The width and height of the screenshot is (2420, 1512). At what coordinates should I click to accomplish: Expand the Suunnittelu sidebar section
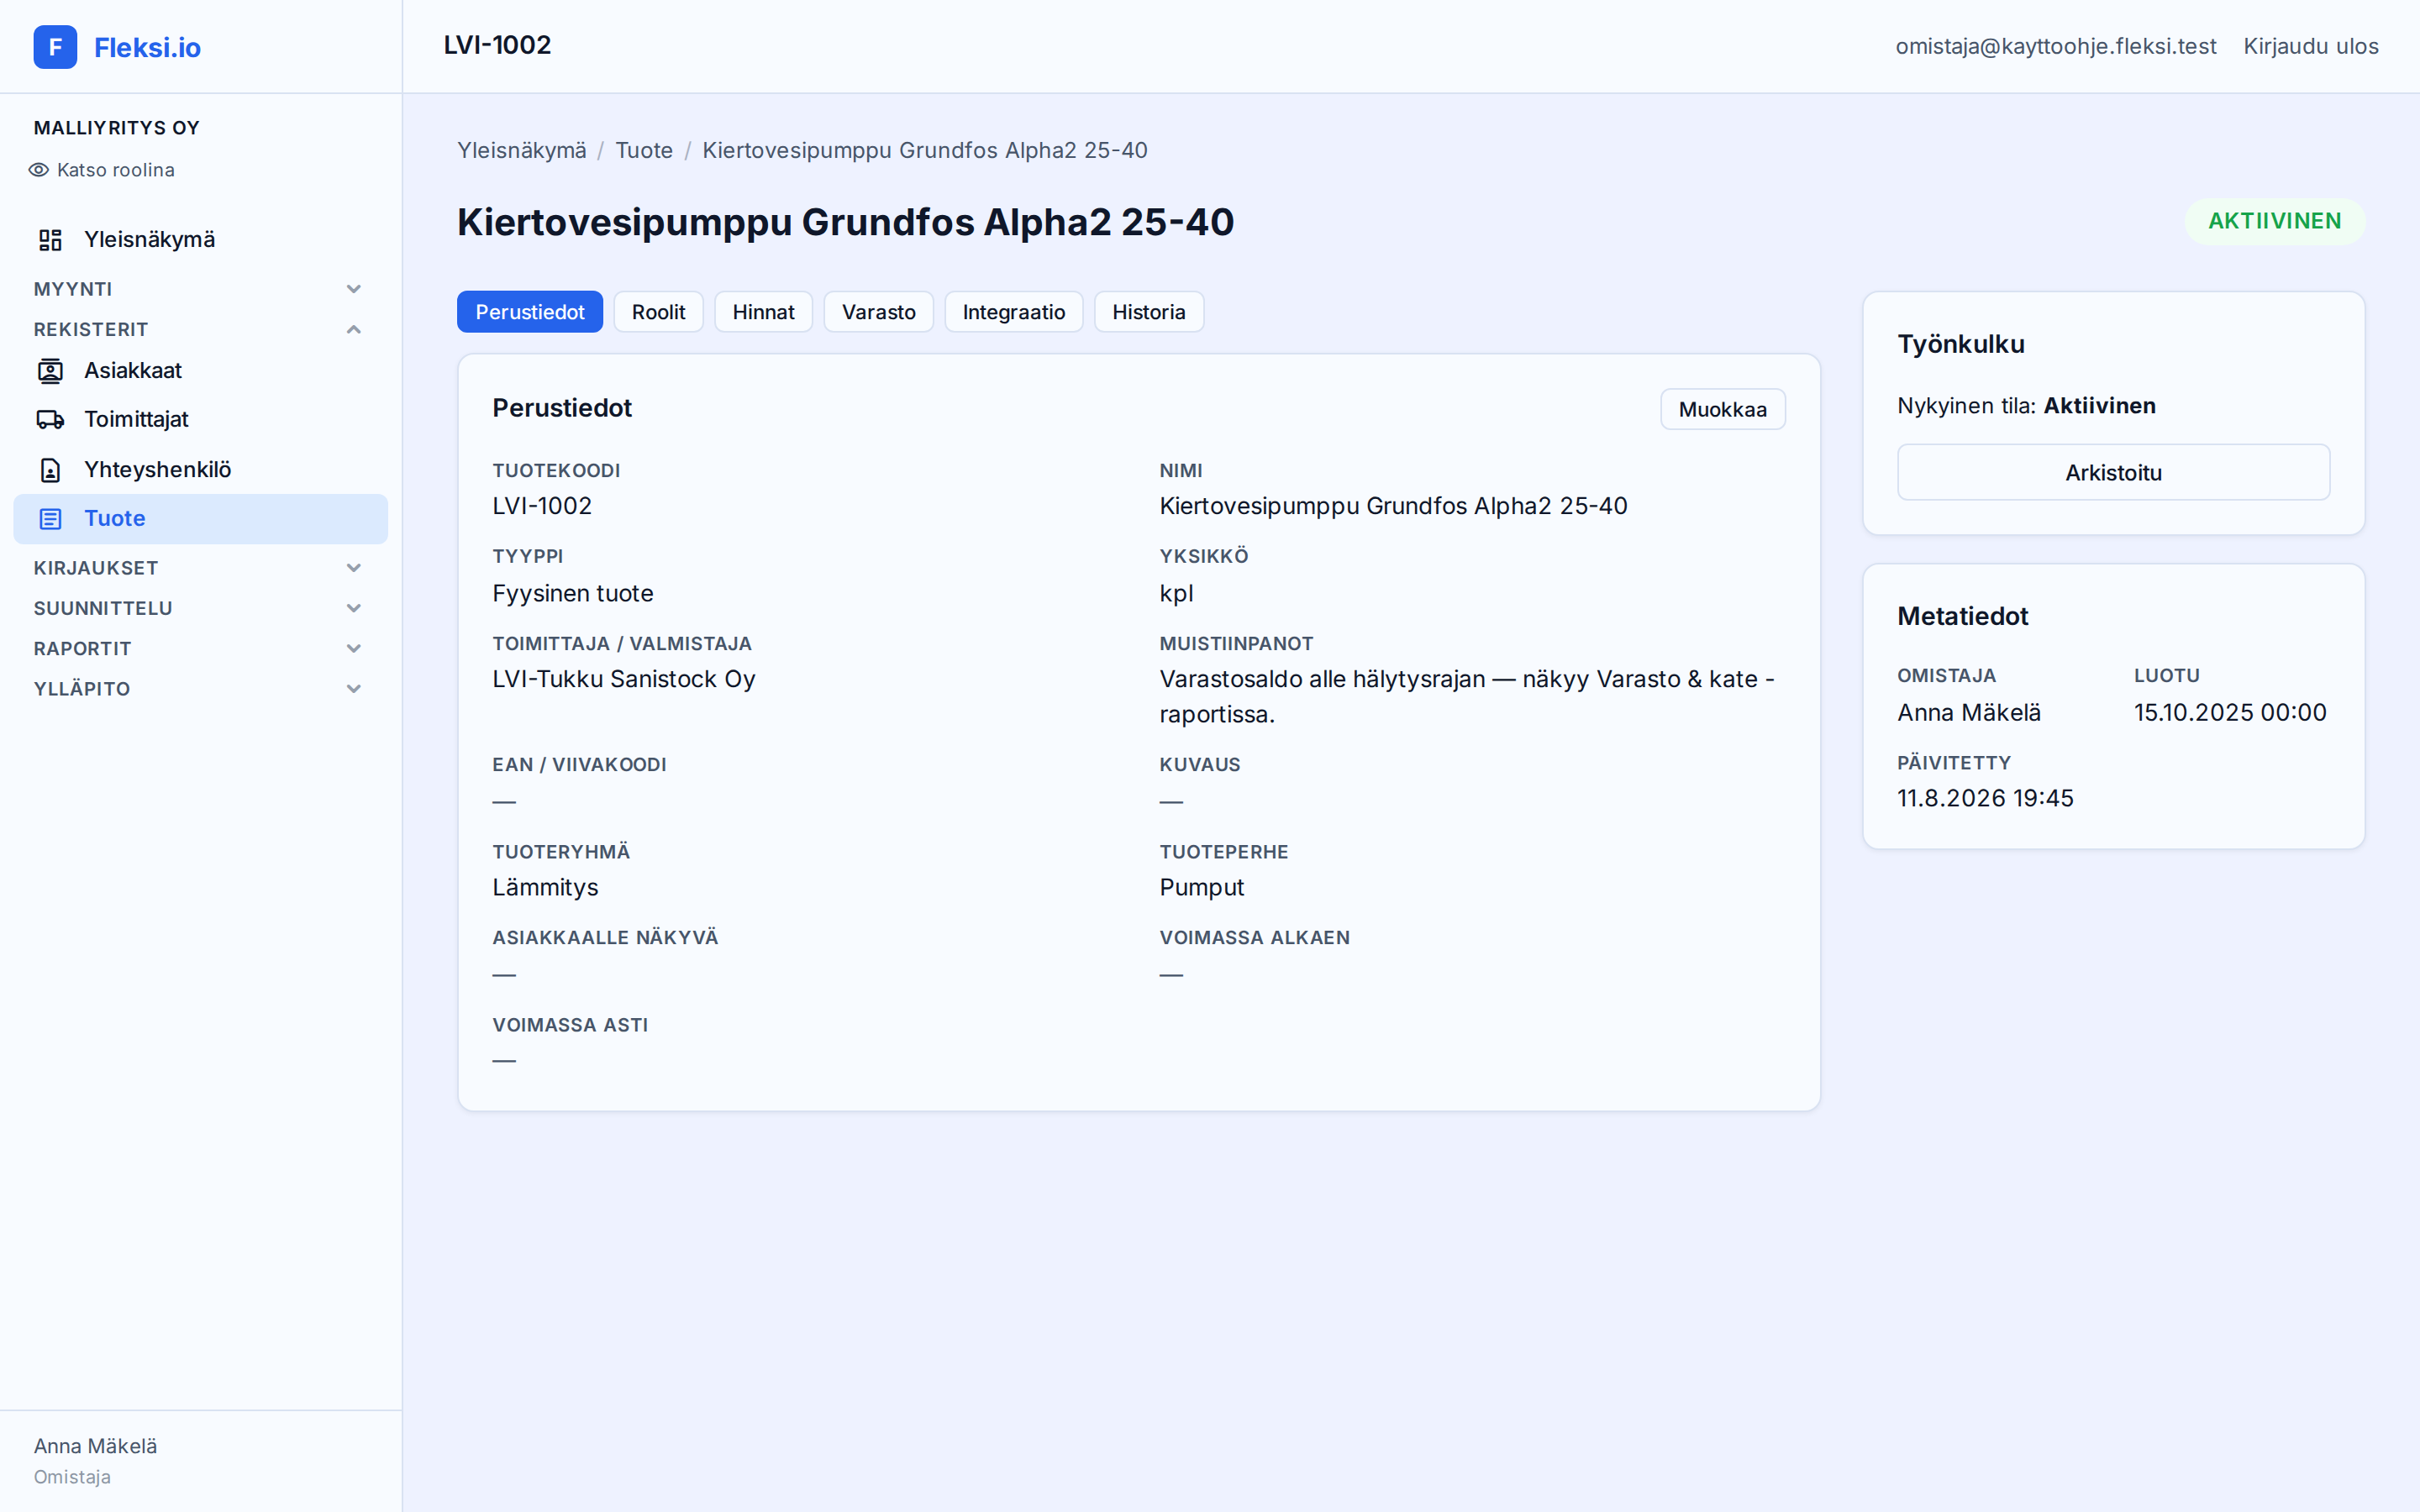200,608
